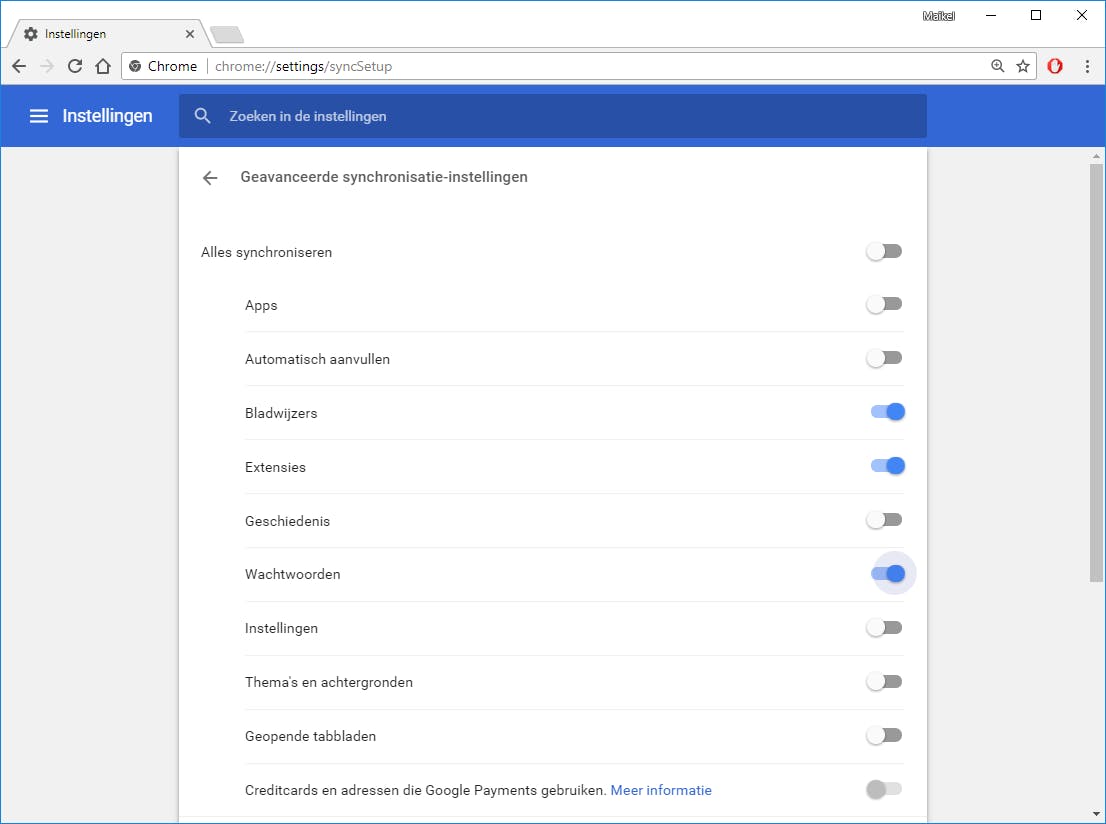Turn off Wachtwoorden sync toggle

click(887, 574)
